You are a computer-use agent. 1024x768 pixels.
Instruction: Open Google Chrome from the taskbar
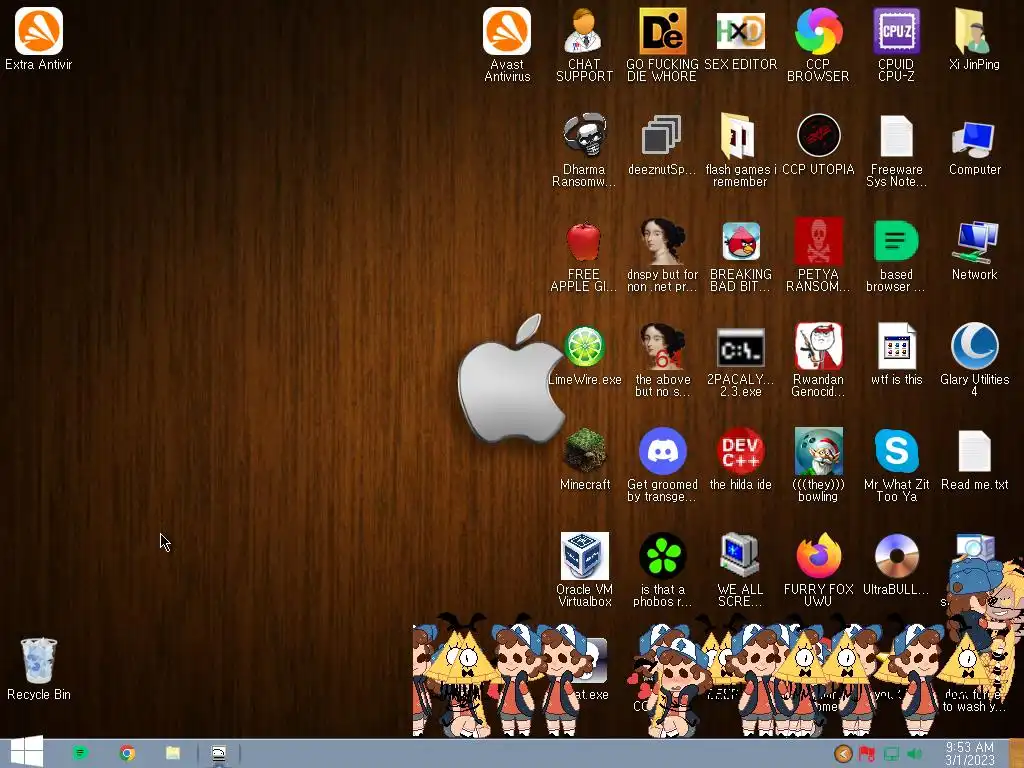127,753
